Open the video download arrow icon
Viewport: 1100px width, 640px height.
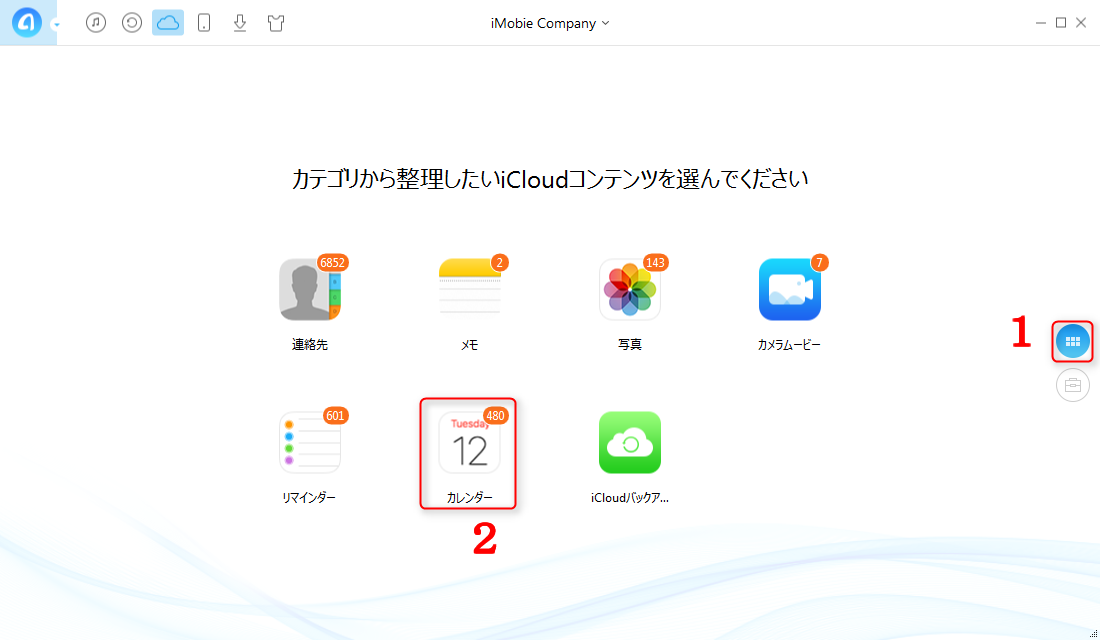240,22
